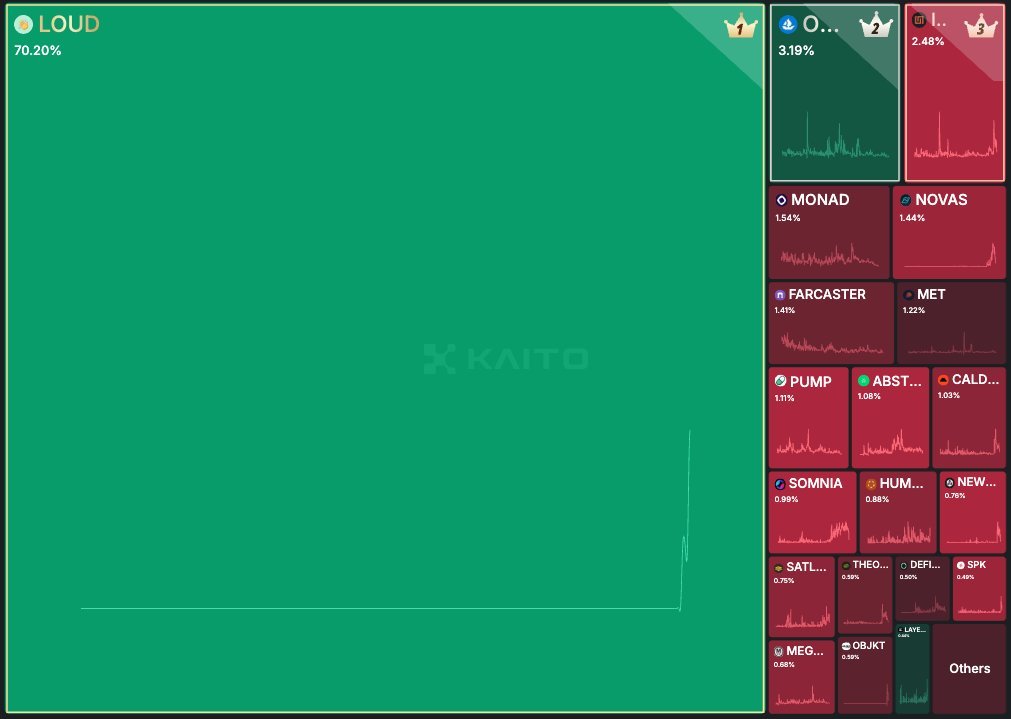
Task: Select the 1.44% value under NOVAS
Action: coord(912,218)
